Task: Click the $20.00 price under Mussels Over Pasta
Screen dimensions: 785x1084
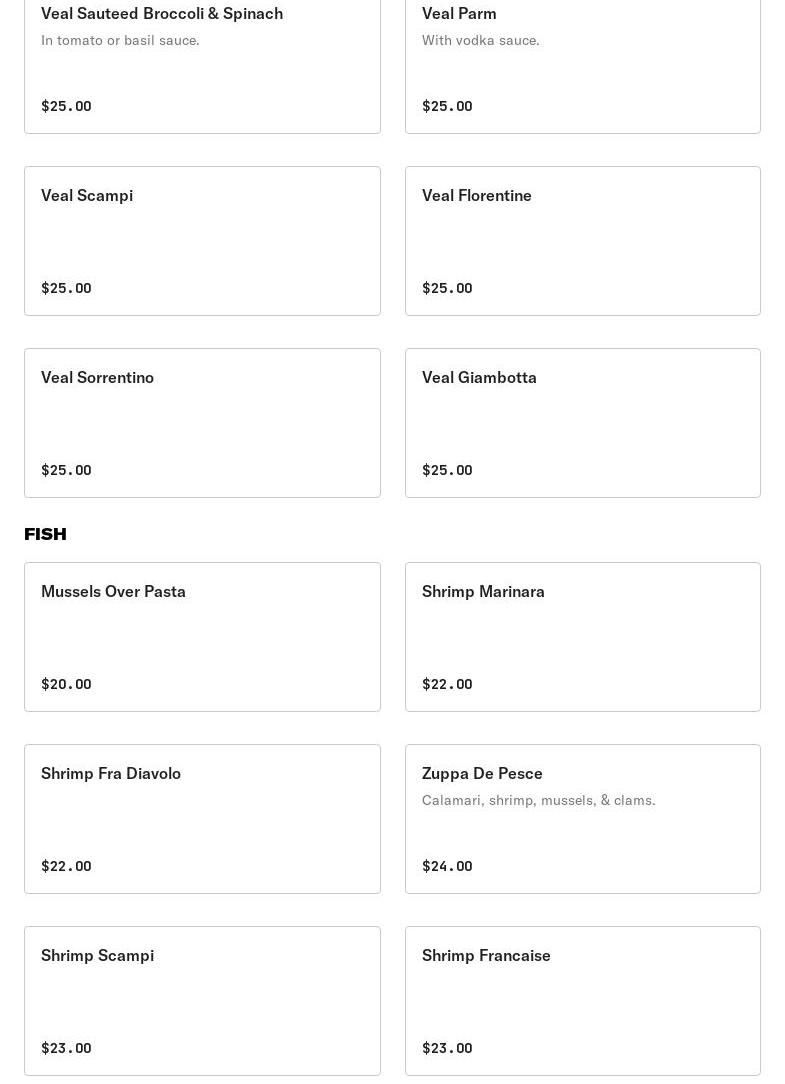Action: (x=66, y=684)
